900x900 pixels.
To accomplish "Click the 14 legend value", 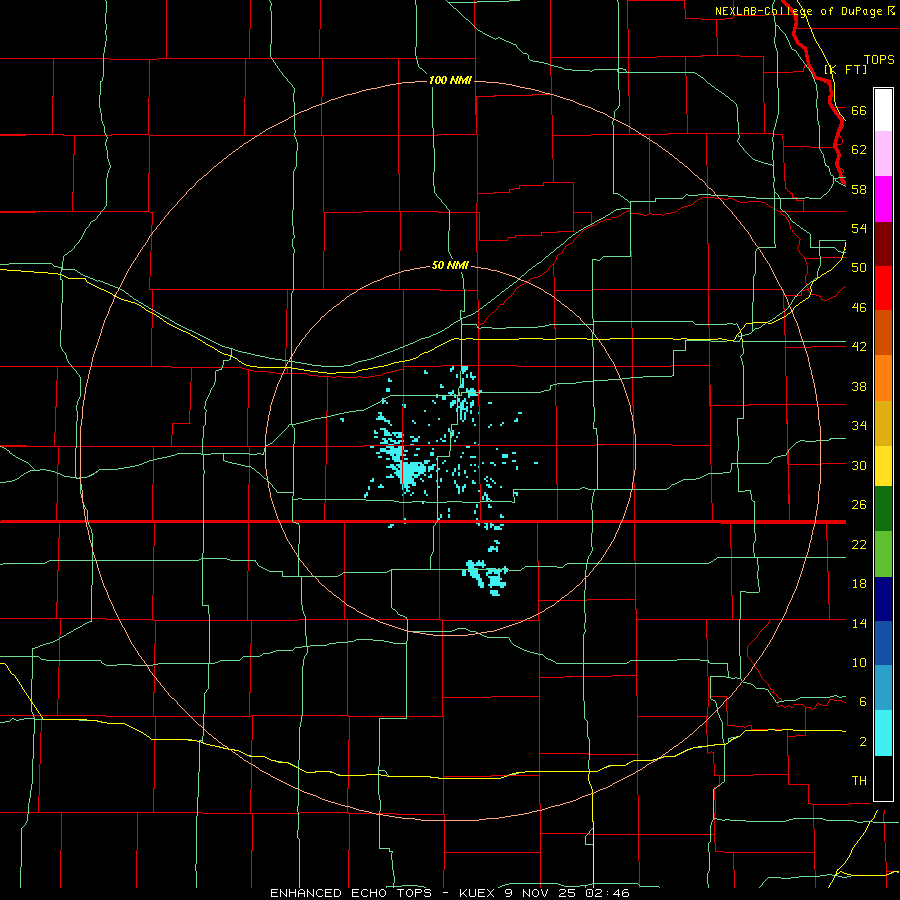I will [859, 623].
